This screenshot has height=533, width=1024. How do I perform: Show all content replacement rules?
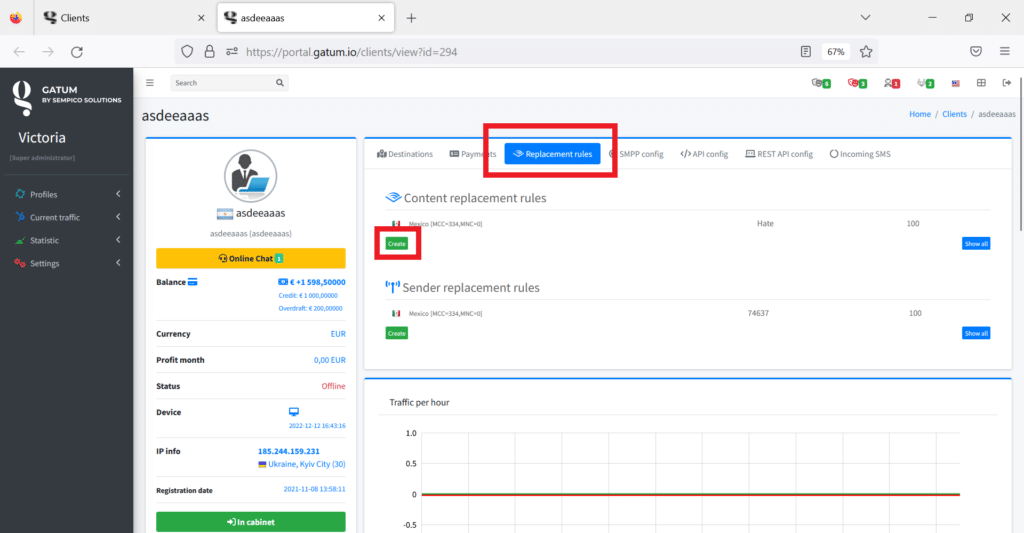pyautogui.click(x=976, y=244)
